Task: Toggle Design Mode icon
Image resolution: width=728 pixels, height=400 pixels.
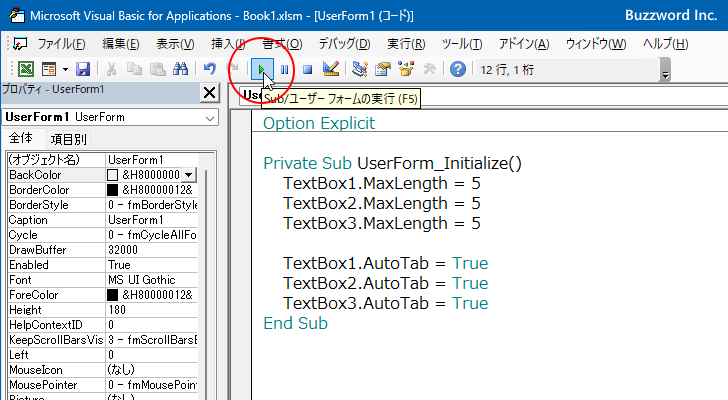Action: [331, 69]
